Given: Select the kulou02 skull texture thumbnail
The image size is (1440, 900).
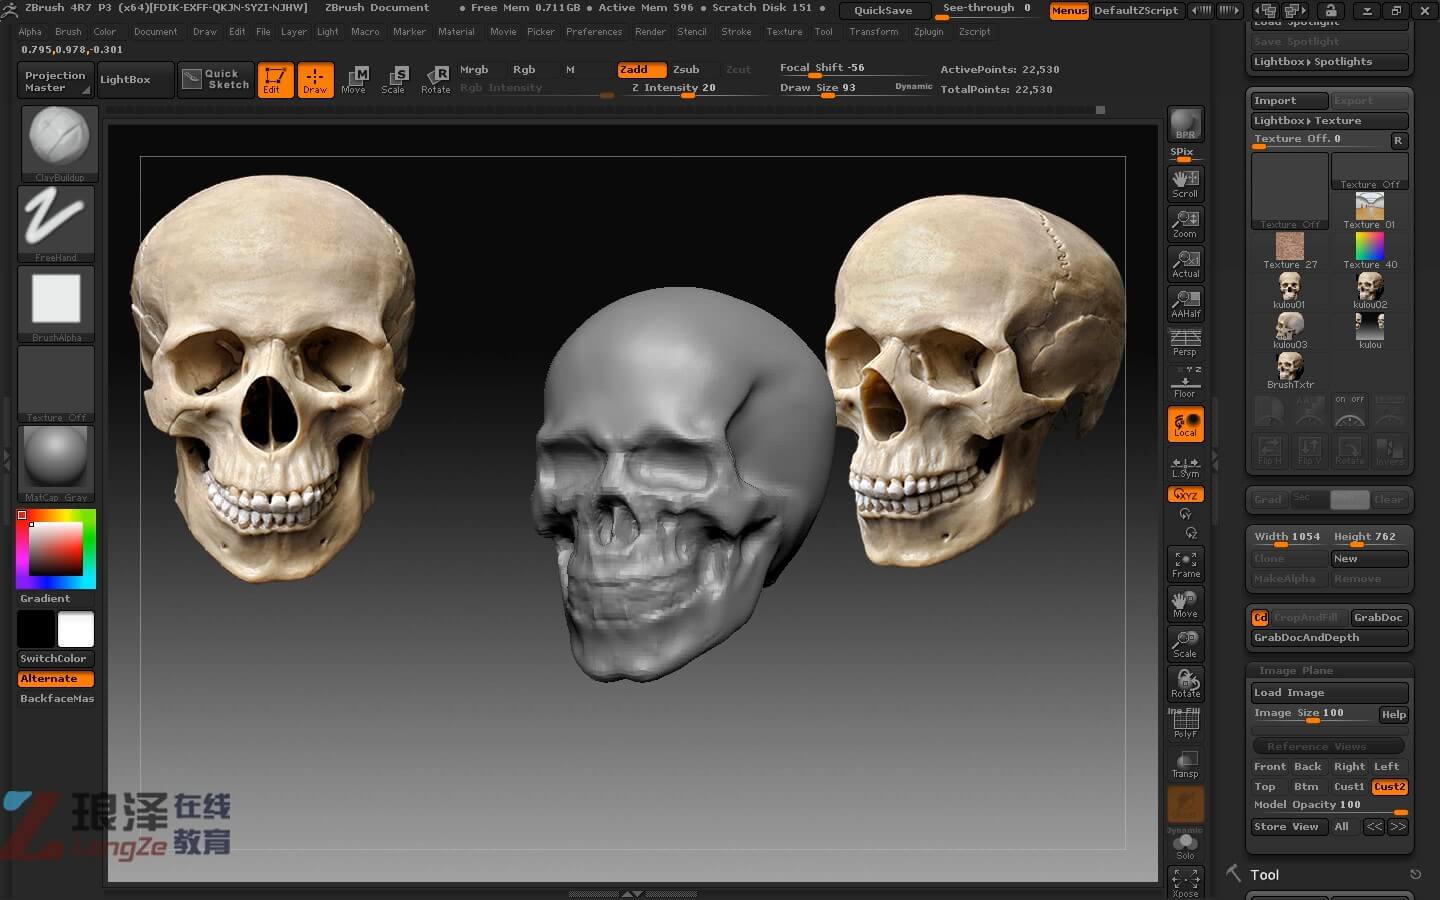Looking at the screenshot, I should pyautogui.click(x=1369, y=290).
